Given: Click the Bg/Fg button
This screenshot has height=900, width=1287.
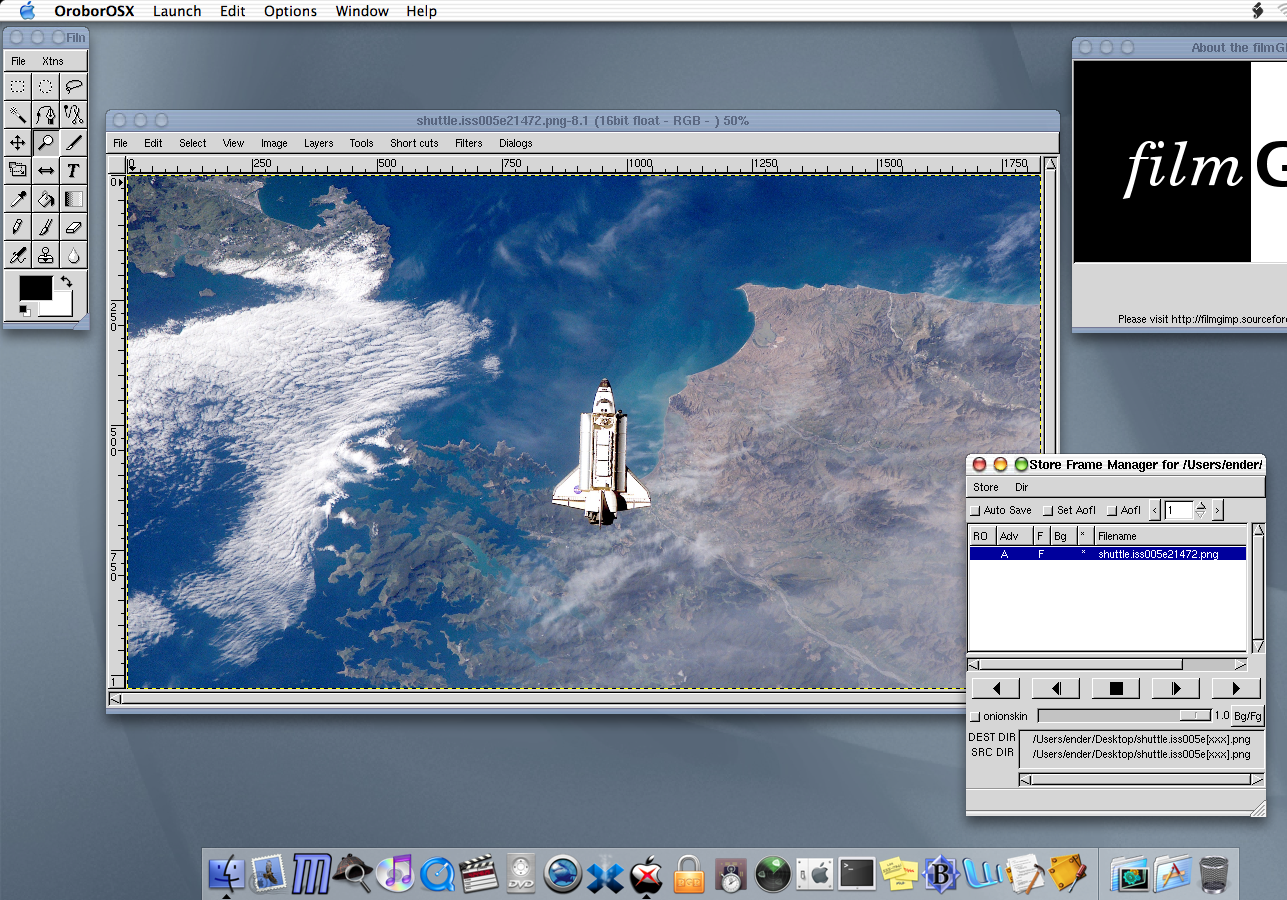Looking at the screenshot, I should click(x=1247, y=716).
